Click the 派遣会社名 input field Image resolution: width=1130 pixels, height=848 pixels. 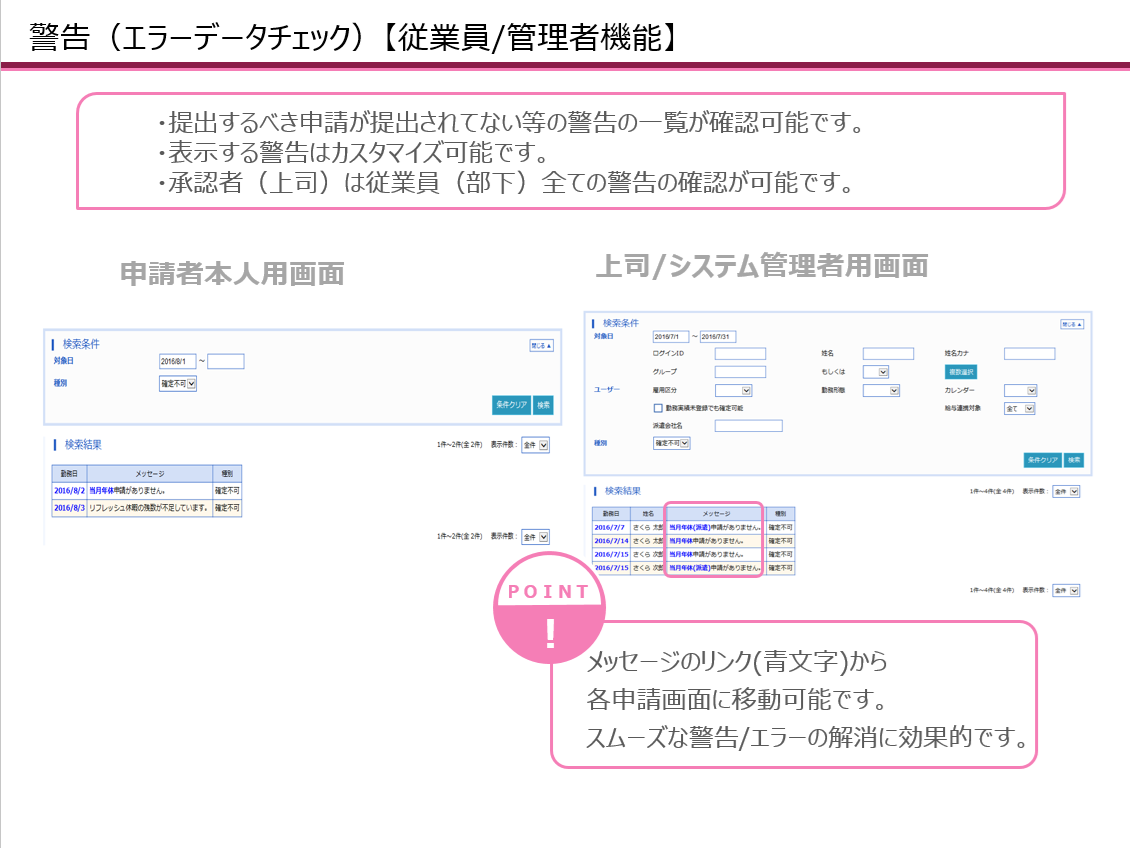748,425
